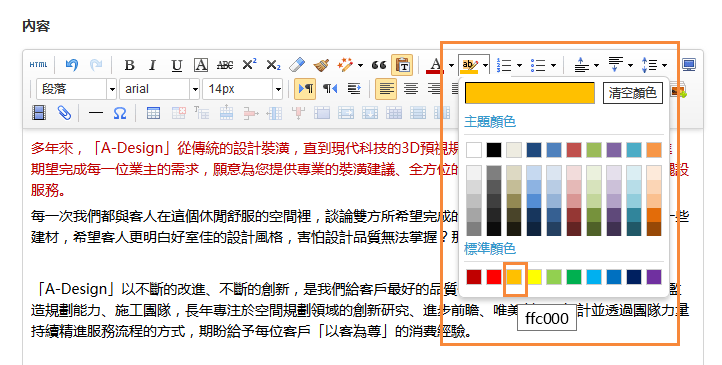Image resolution: width=722 pixels, height=365 pixels.
Task: Expand the font color picker arrow
Action: 451,65
